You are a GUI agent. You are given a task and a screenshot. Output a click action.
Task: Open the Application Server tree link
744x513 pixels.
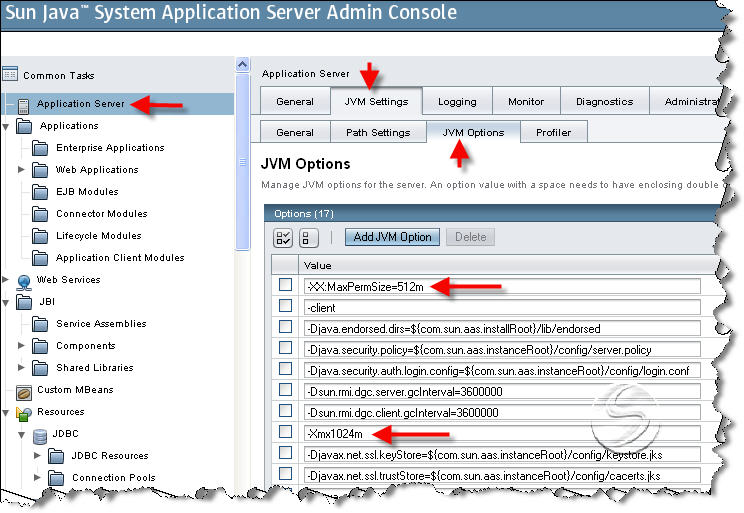81,103
